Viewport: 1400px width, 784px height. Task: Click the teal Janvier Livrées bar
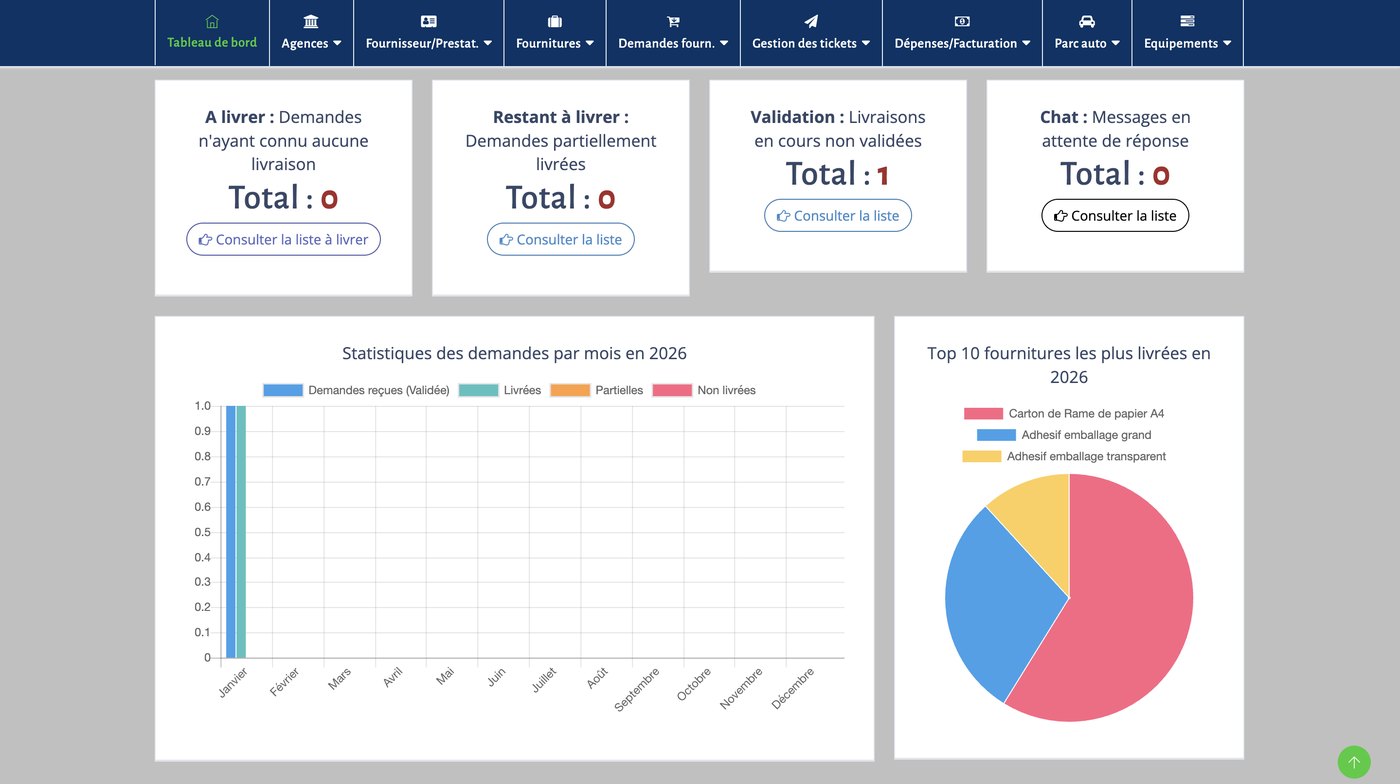[241, 532]
